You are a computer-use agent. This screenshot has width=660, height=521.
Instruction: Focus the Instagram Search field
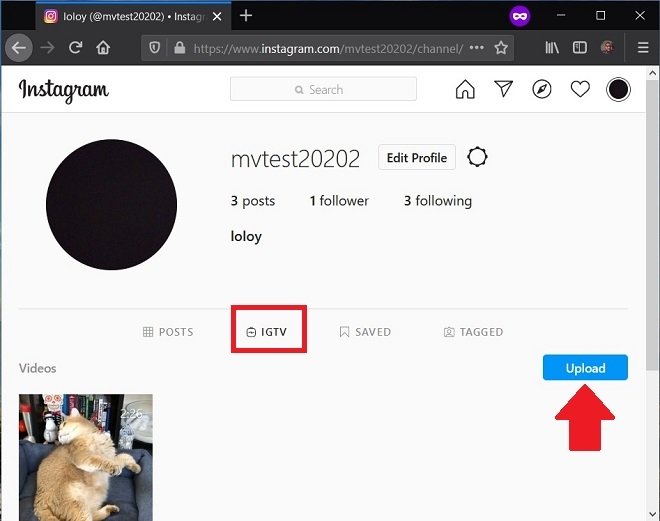(x=323, y=89)
